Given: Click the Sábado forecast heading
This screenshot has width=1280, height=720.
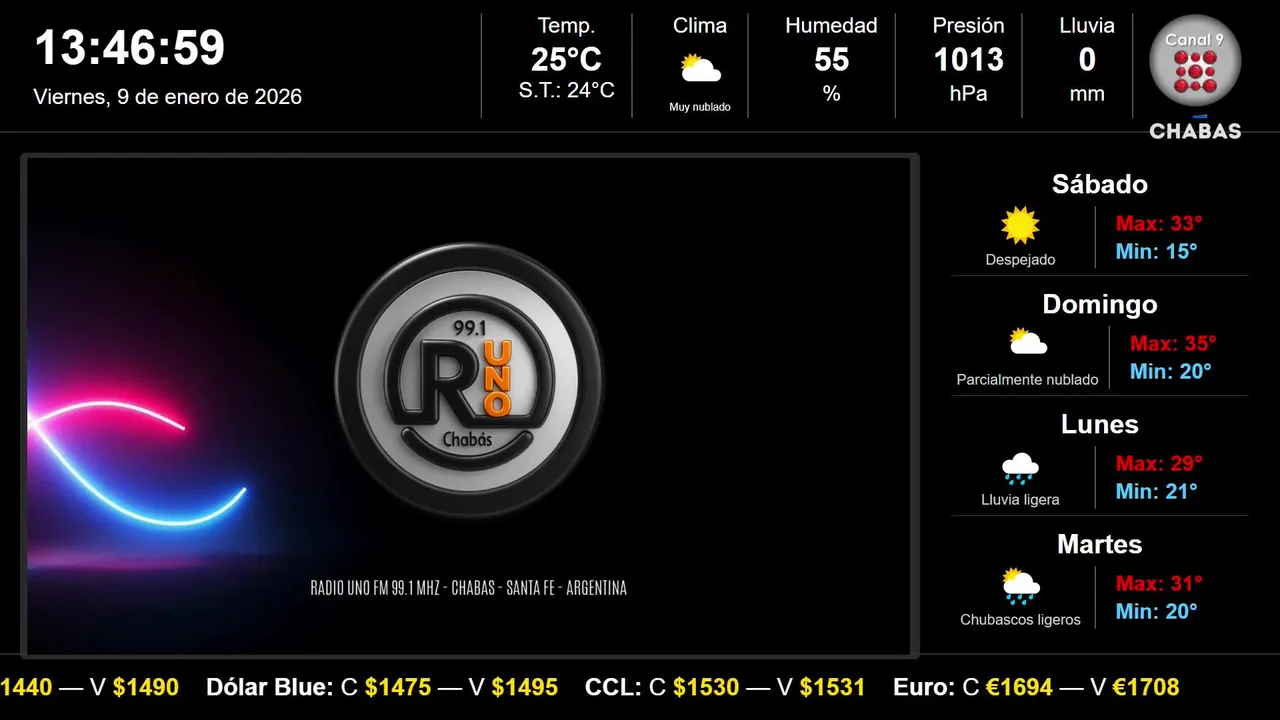Looking at the screenshot, I should coord(1100,184).
